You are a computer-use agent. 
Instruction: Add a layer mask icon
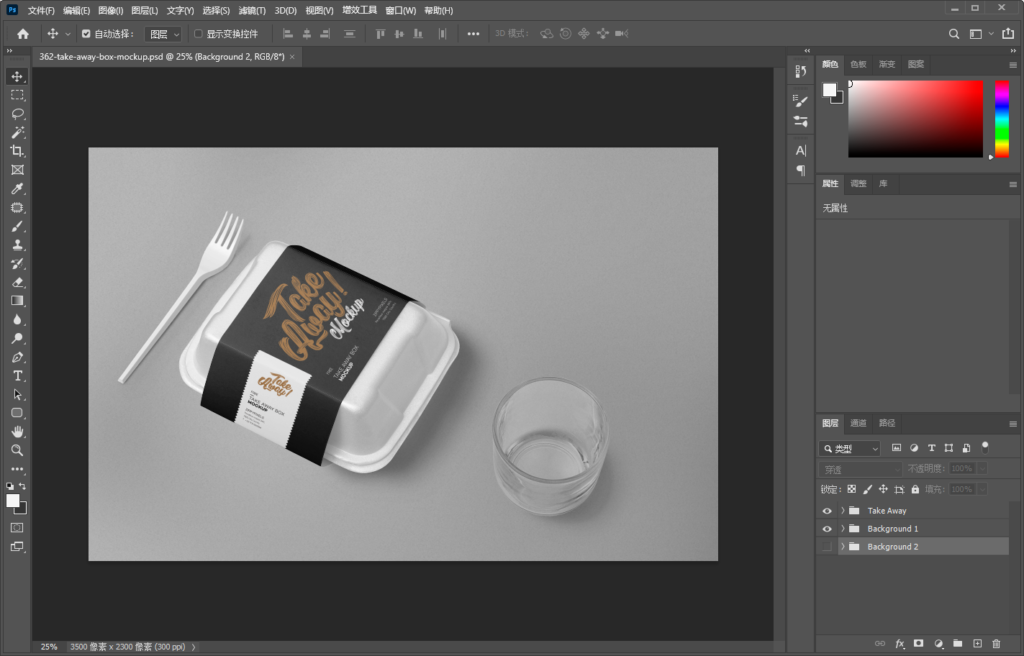[919, 644]
